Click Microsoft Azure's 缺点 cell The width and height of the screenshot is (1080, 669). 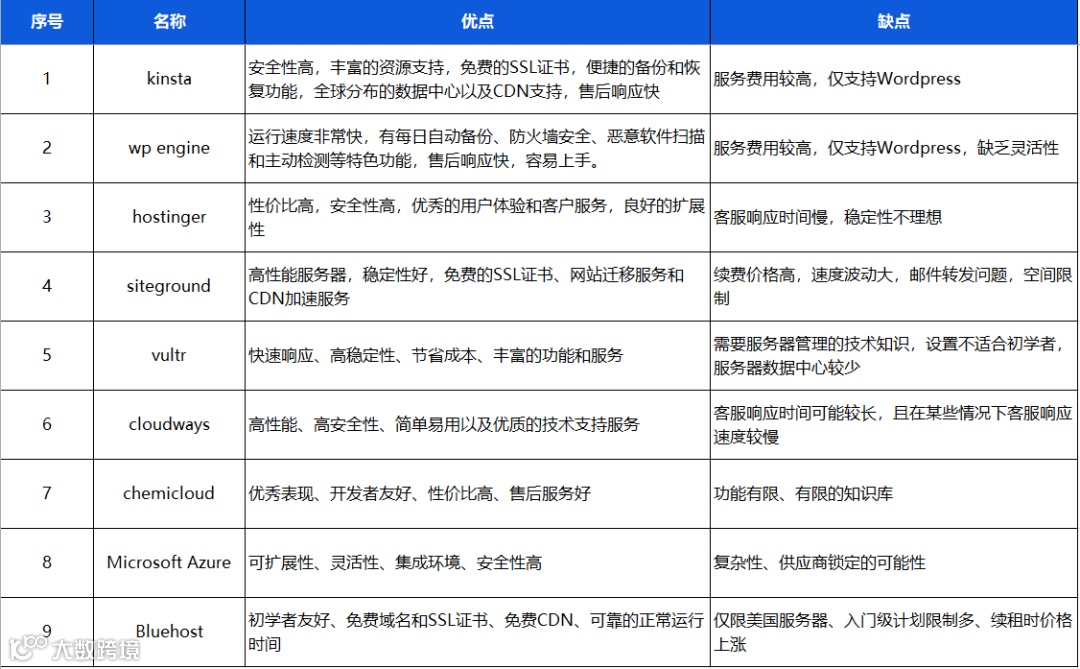click(x=890, y=562)
